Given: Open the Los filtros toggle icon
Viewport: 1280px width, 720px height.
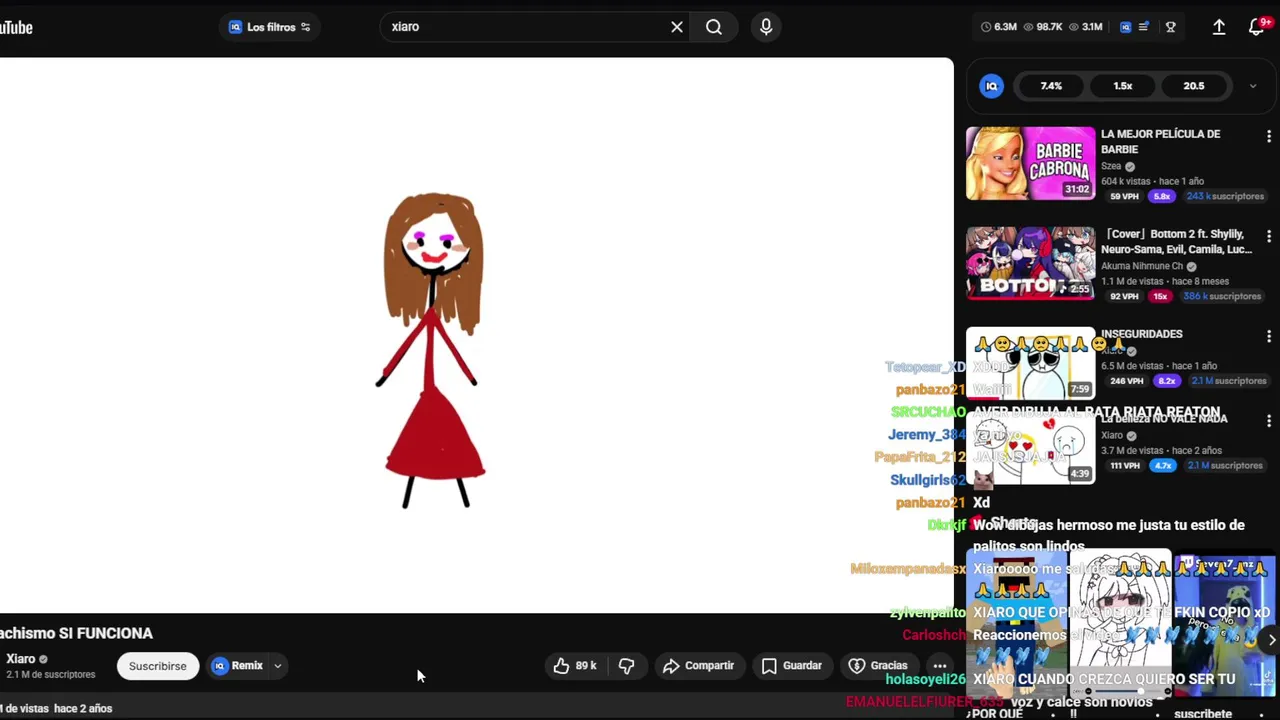Looking at the screenshot, I should pyautogui.click(x=305, y=27).
